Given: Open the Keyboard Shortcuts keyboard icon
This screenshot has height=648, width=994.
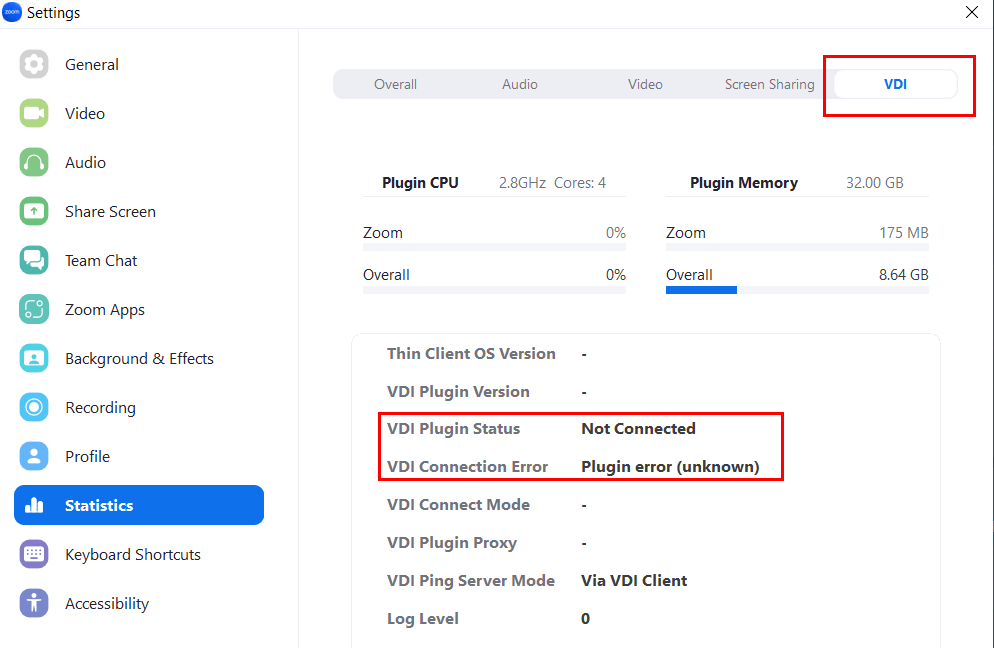Looking at the screenshot, I should [34, 555].
